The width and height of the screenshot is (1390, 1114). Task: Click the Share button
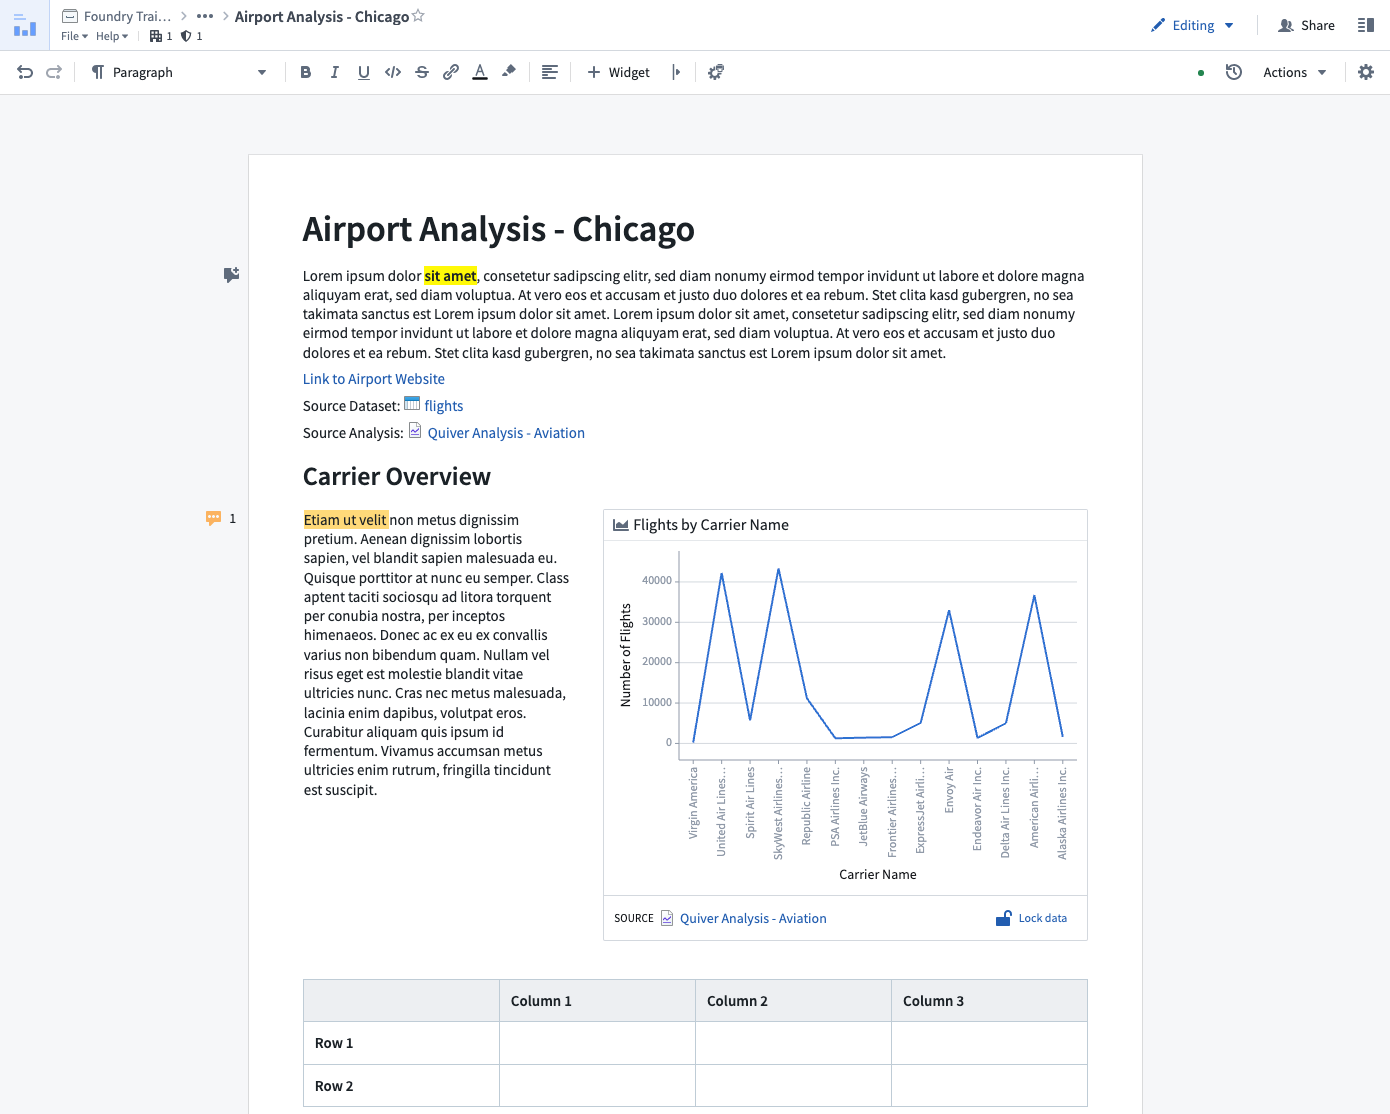(x=1307, y=25)
